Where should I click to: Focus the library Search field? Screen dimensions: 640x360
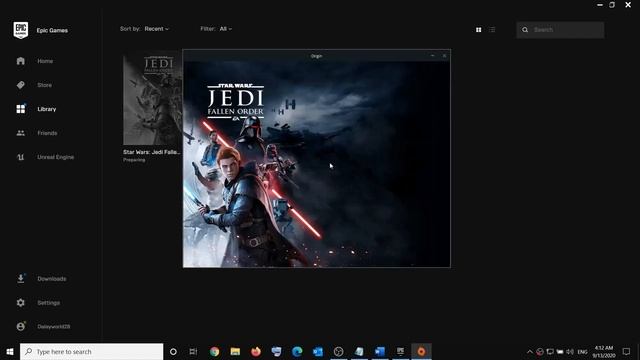tap(560, 30)
